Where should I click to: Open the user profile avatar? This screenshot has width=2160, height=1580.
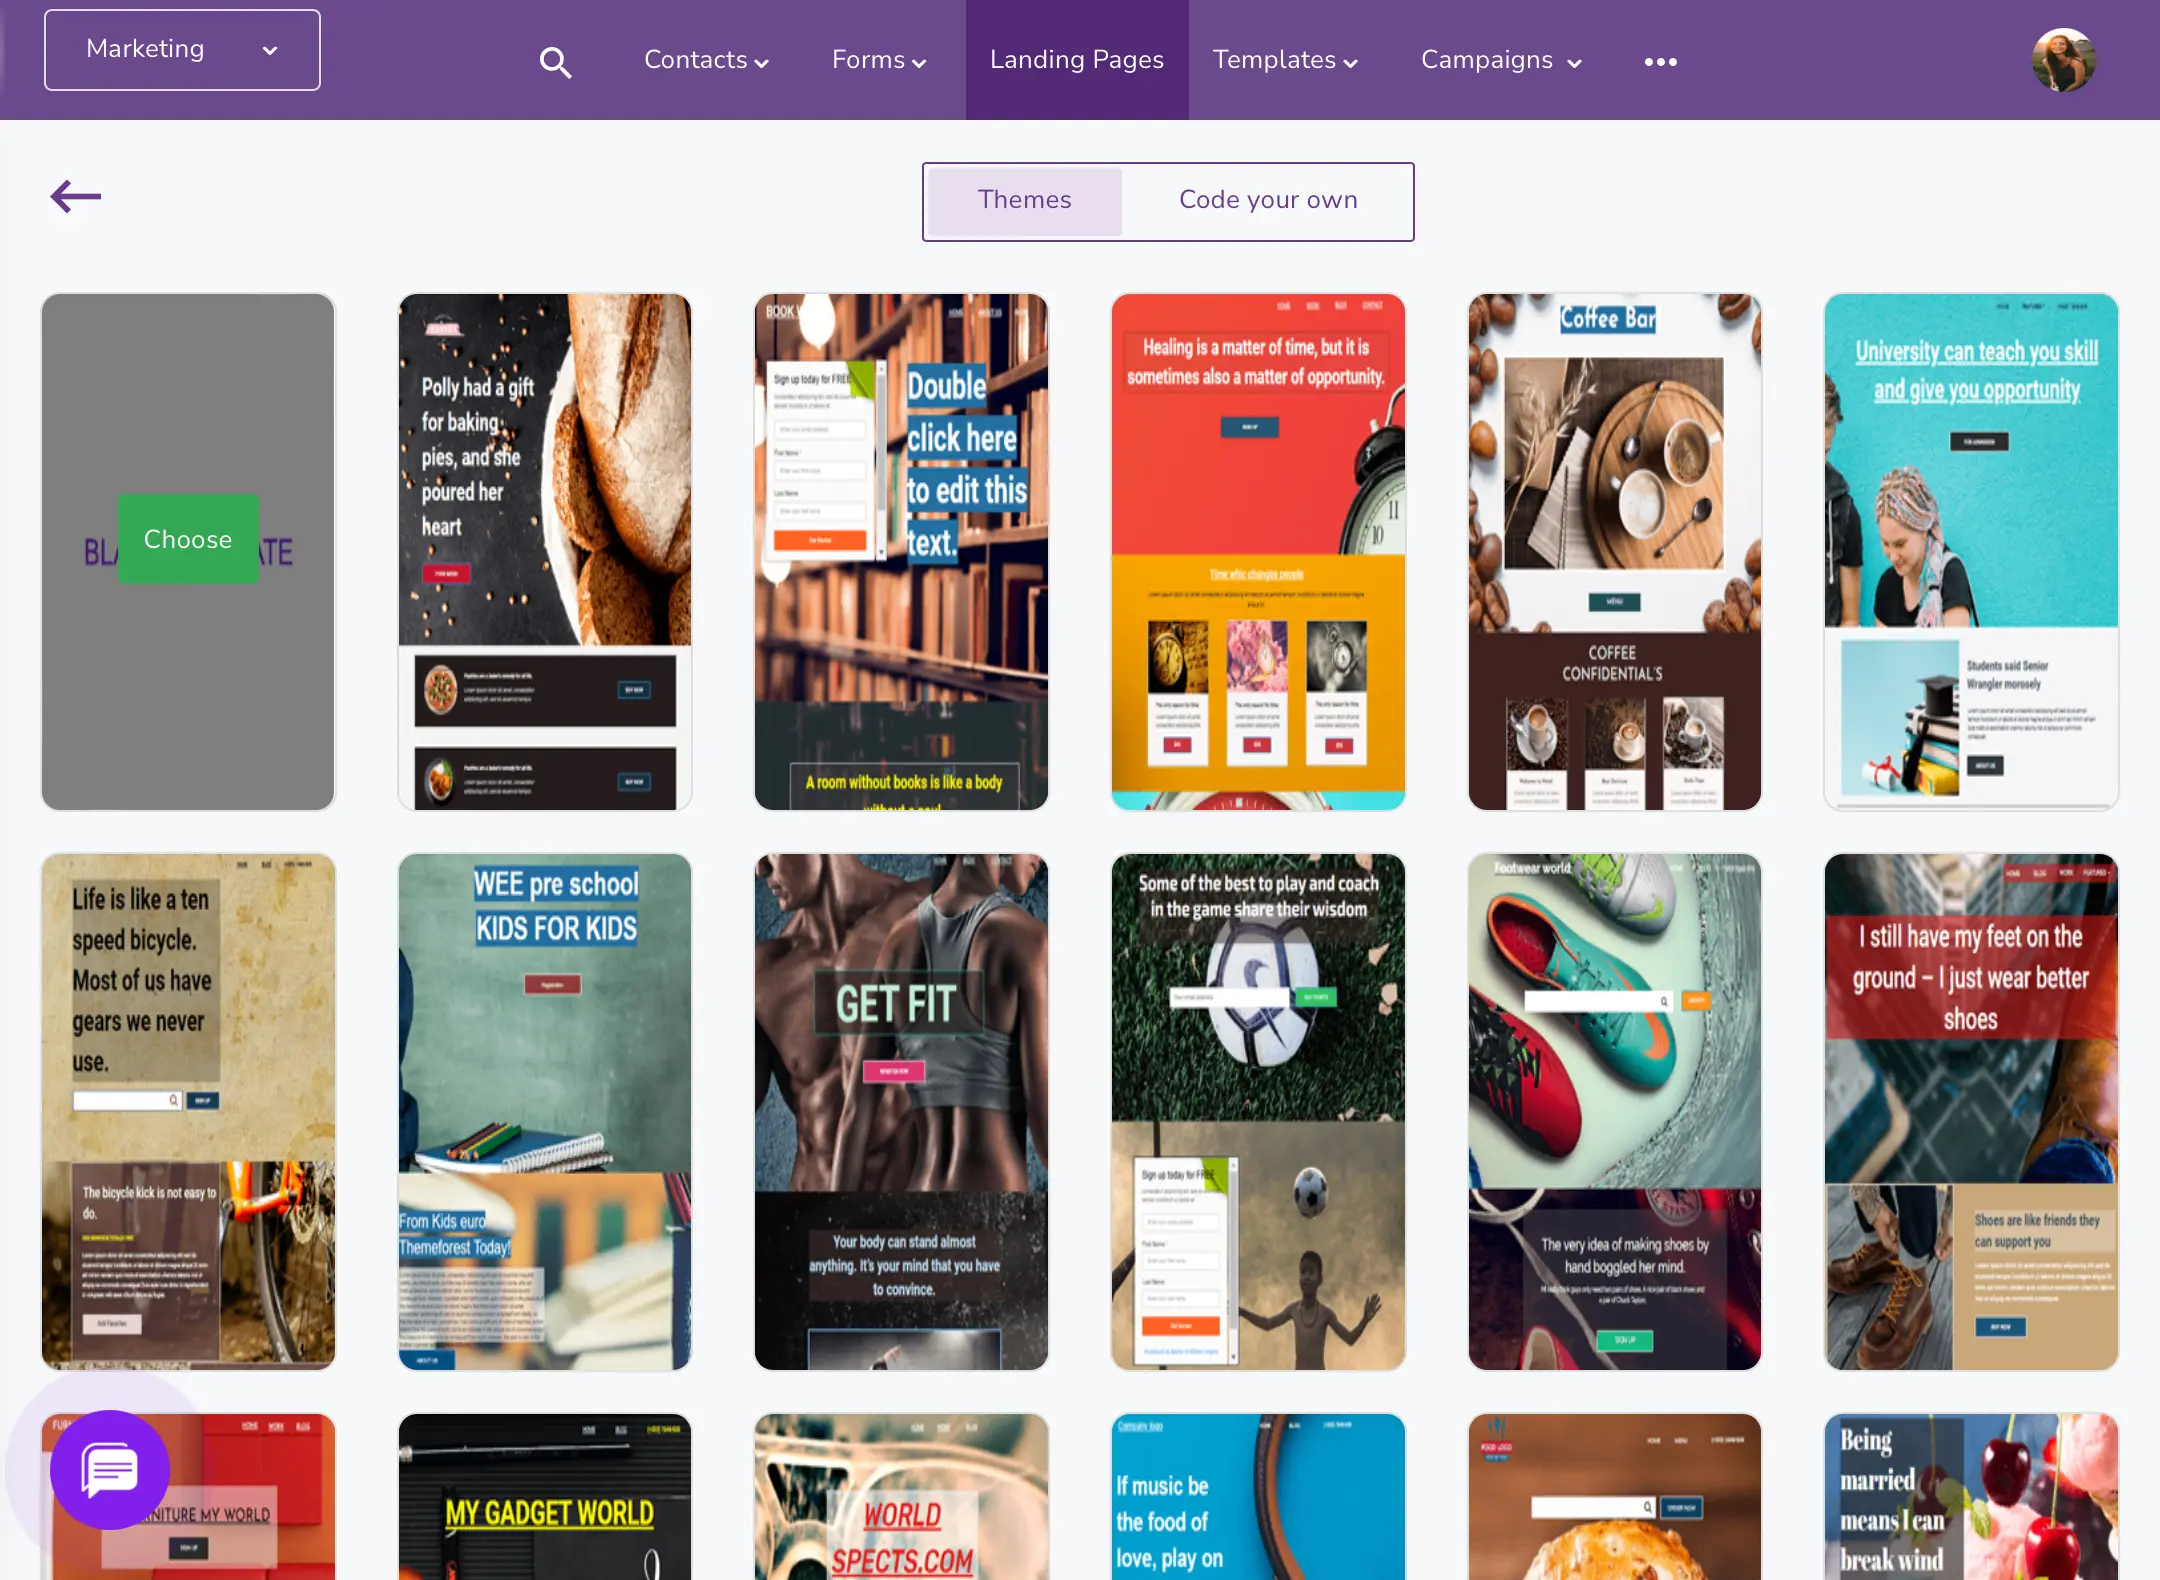pos(2063,60)
